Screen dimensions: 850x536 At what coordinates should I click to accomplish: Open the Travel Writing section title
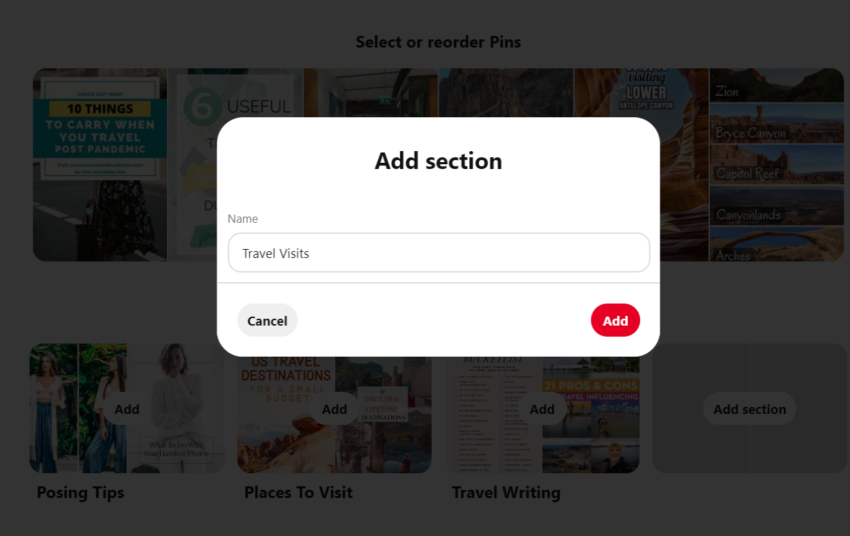pos(506,492)
